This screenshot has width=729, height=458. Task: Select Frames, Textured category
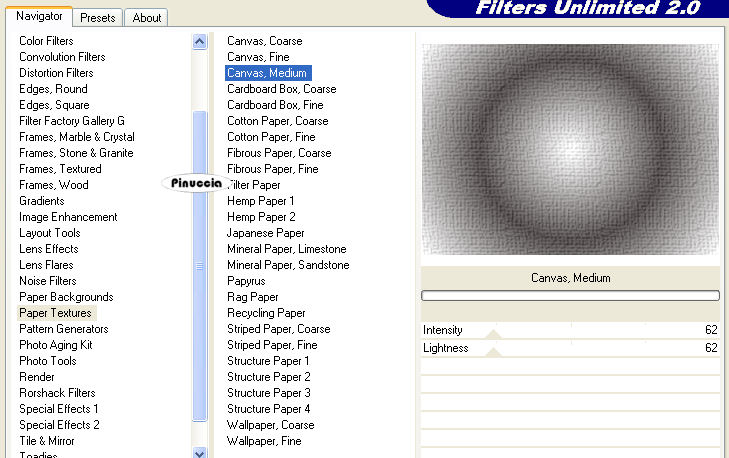60,169
